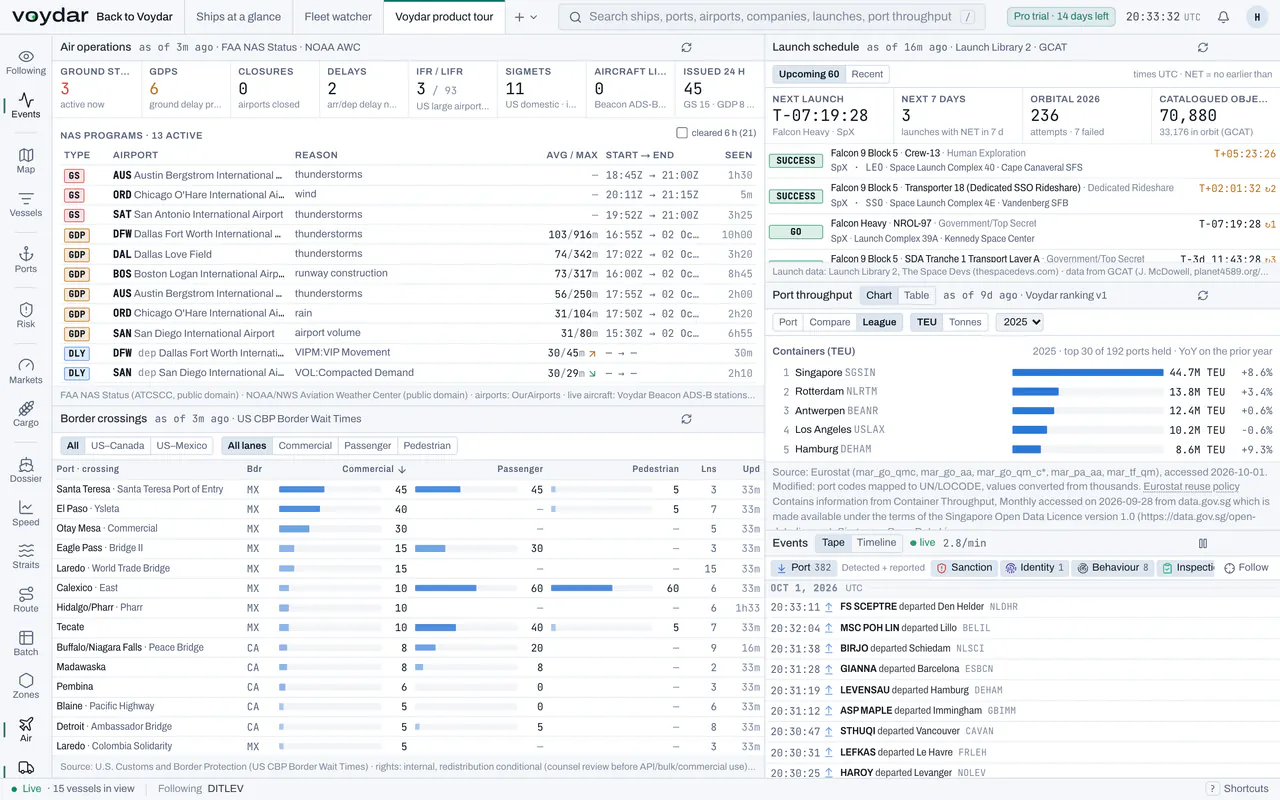Toggle the US–Canada border filter
This screenshot has height=800, width=1280.
pos(118,446)
